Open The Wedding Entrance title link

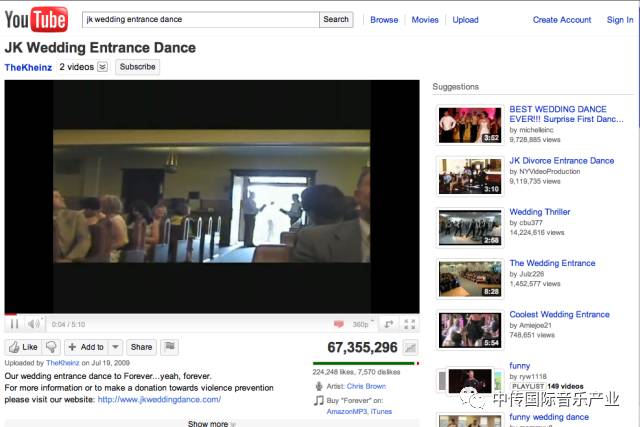(x=552, y=263)
